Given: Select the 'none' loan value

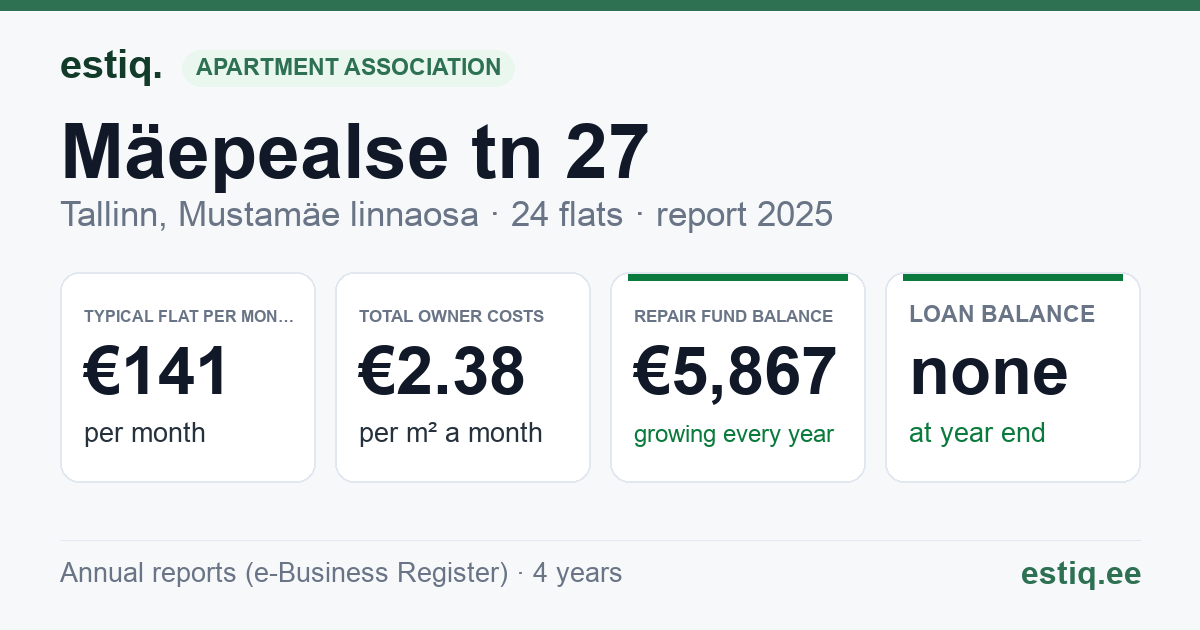Looking at the screenshot, I should pyautogui.click(x=988, y=372).
